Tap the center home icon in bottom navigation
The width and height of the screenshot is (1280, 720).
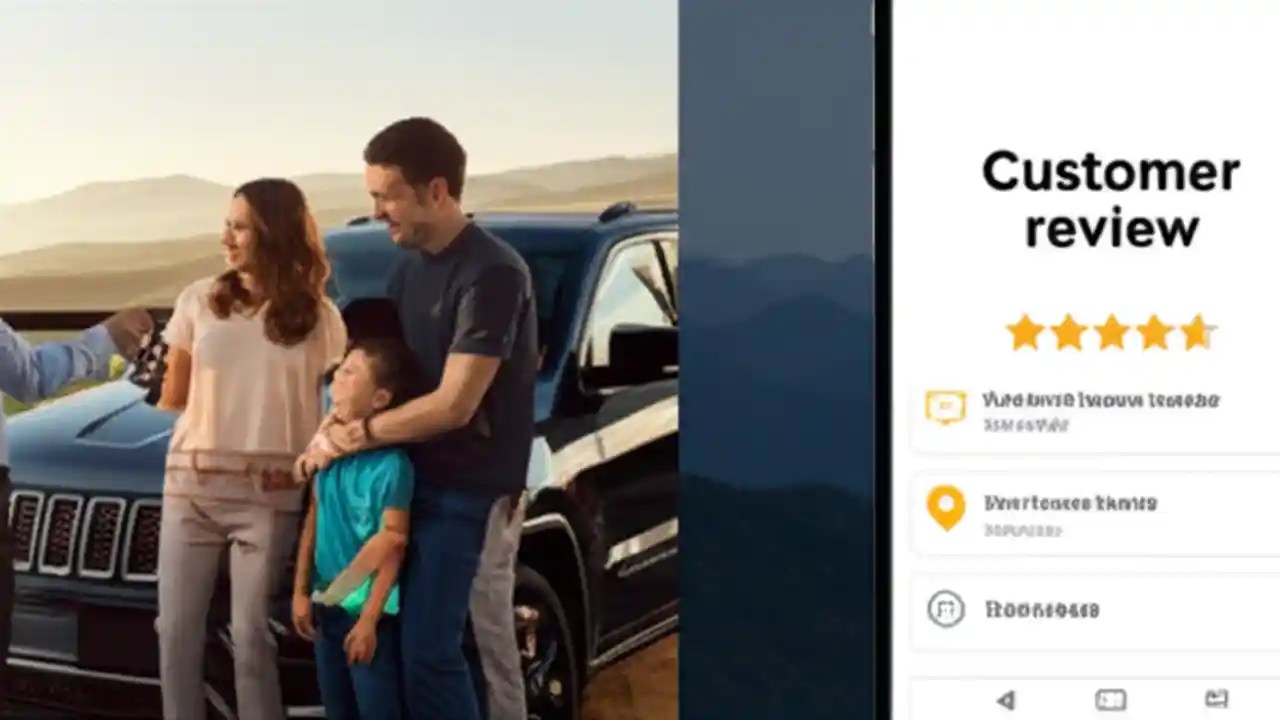(x=1111, y=700)
